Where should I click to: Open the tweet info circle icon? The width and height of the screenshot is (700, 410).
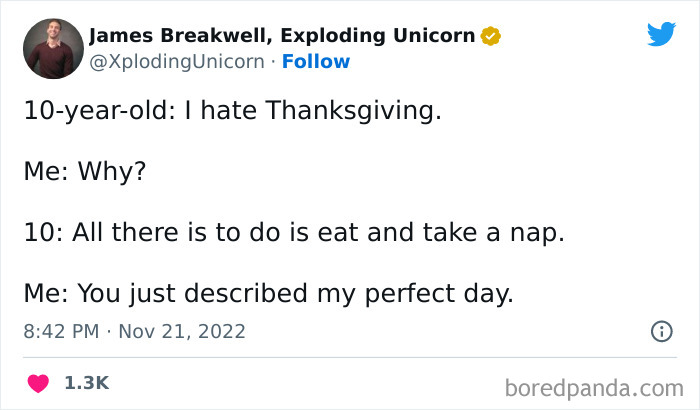(x=661, y=331)
